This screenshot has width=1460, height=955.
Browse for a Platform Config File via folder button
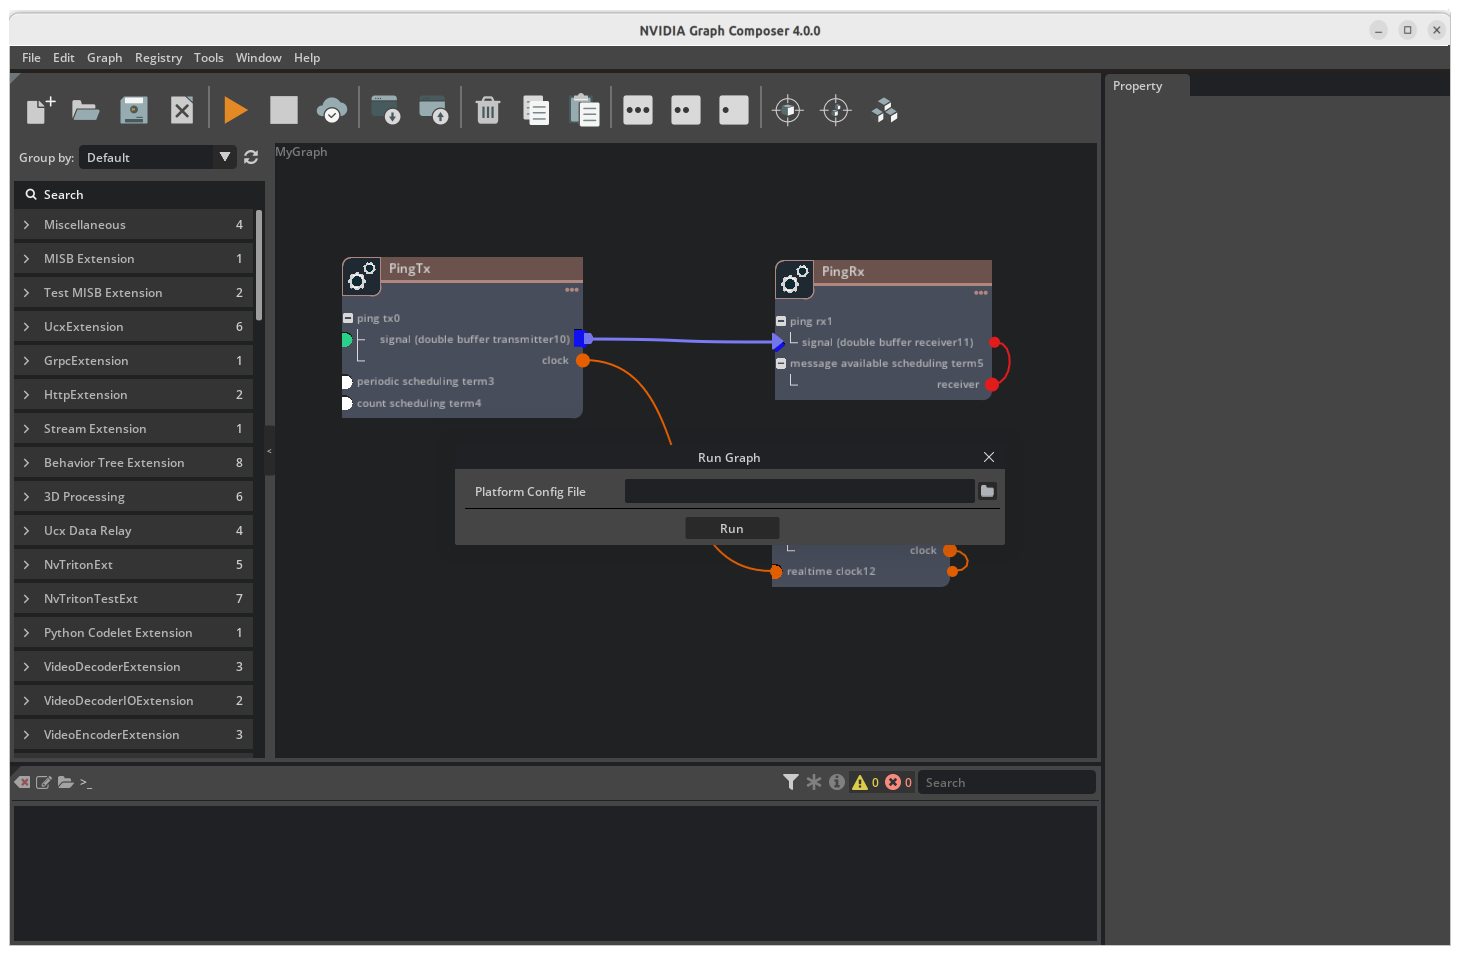tap(987, 491)
